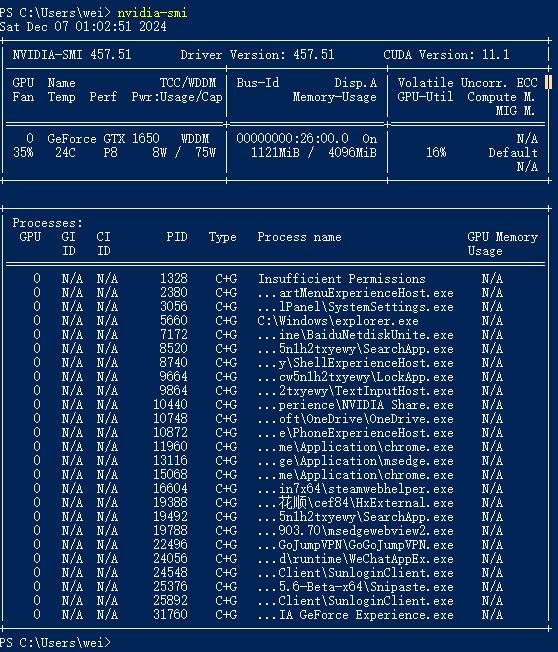The image size is (558, 652).
Task: Click PID 1328
Action: pos(173,279)
